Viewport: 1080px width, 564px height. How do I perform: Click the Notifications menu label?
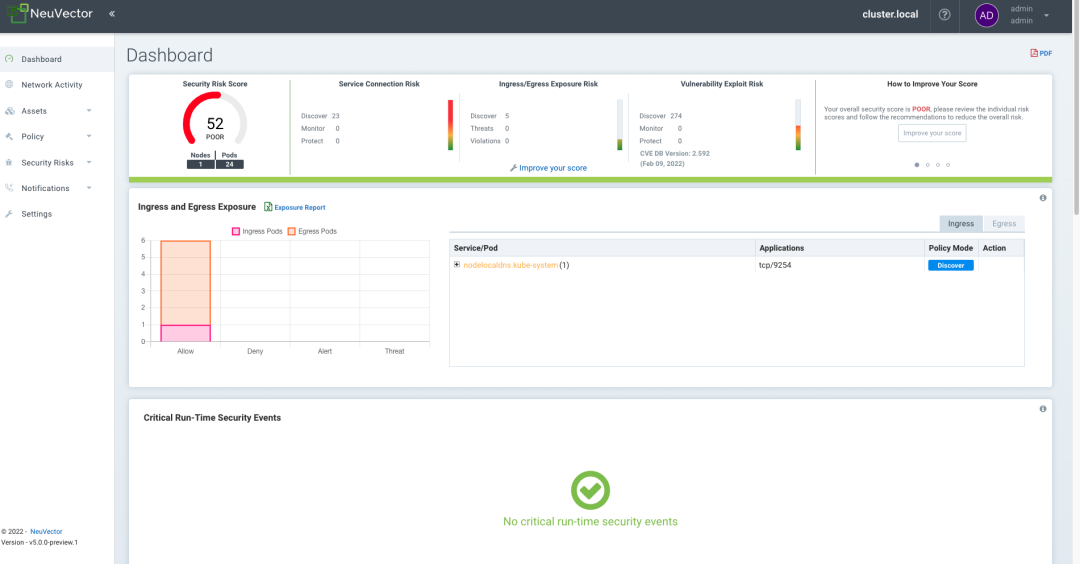pos(45,188)
